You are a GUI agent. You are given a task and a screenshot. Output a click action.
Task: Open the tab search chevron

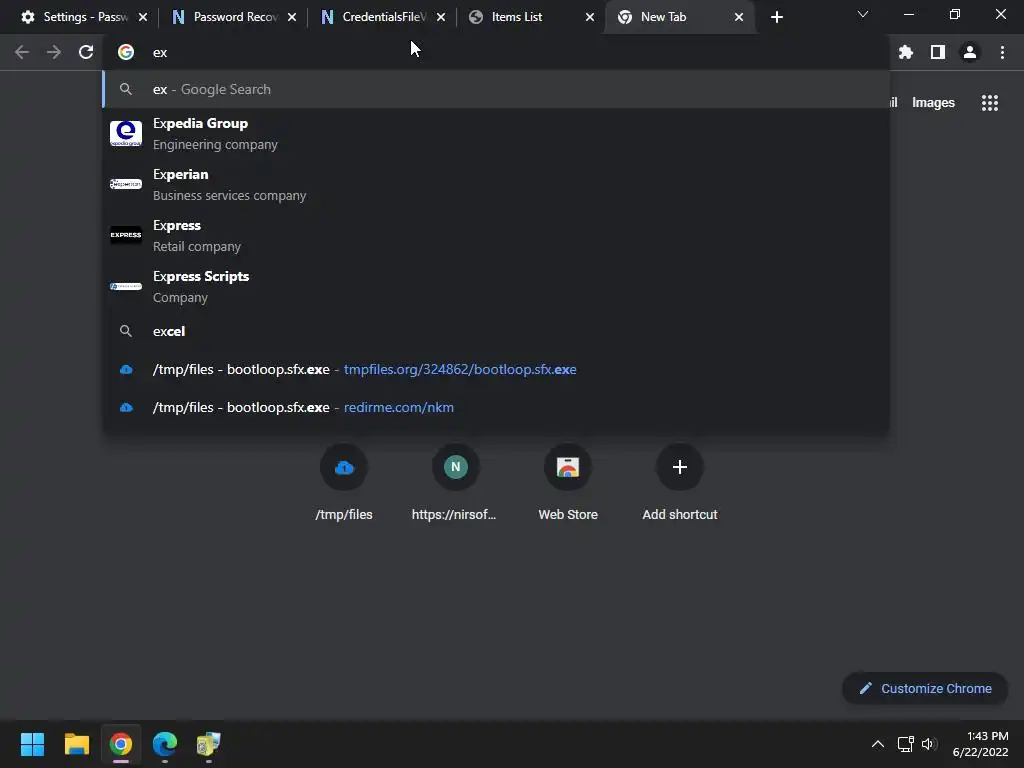click(863, 14)
